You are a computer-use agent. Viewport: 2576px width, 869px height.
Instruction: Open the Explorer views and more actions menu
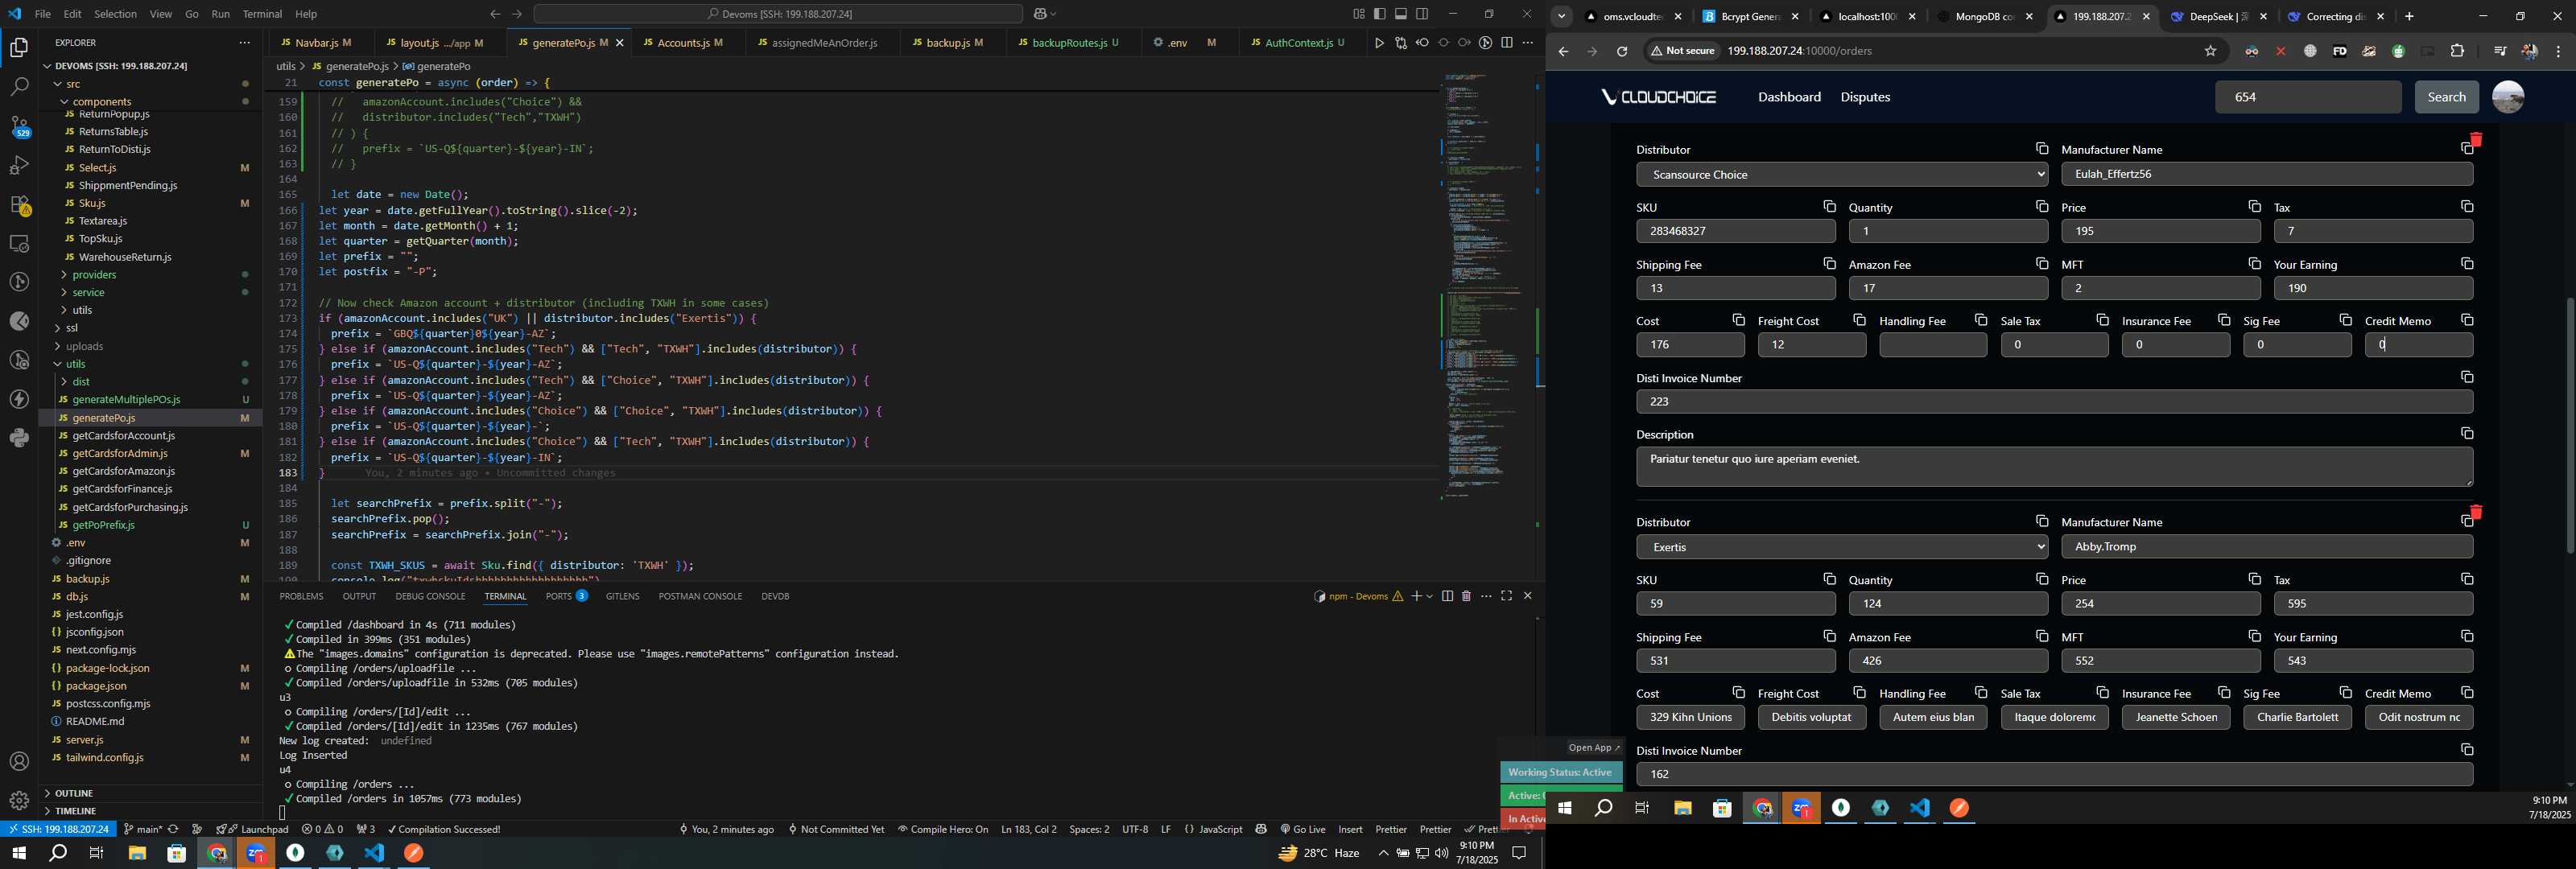[x=245, y=43]
